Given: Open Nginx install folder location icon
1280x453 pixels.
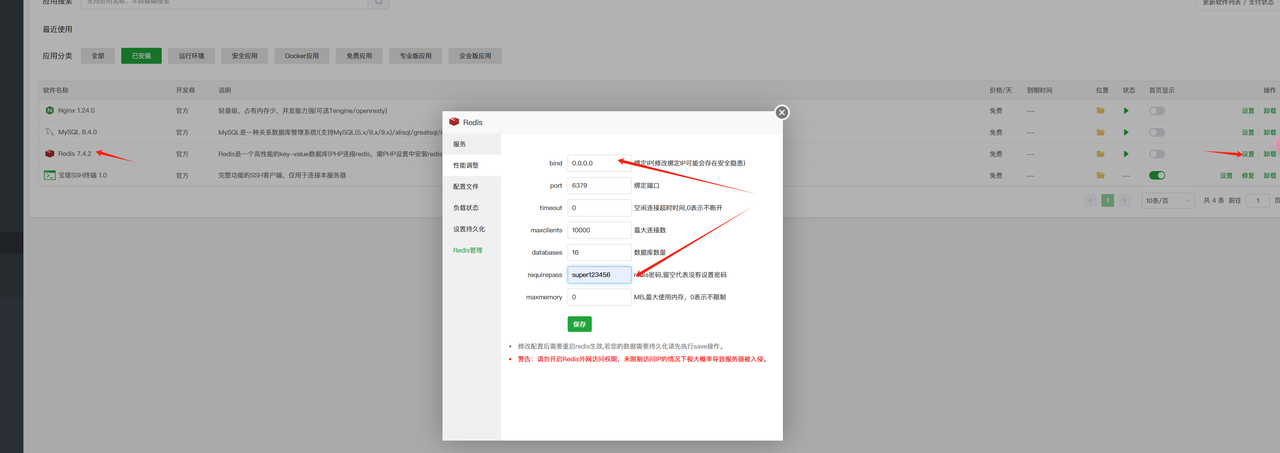Looking at the screenshot, I should [x=1101, y=110].
